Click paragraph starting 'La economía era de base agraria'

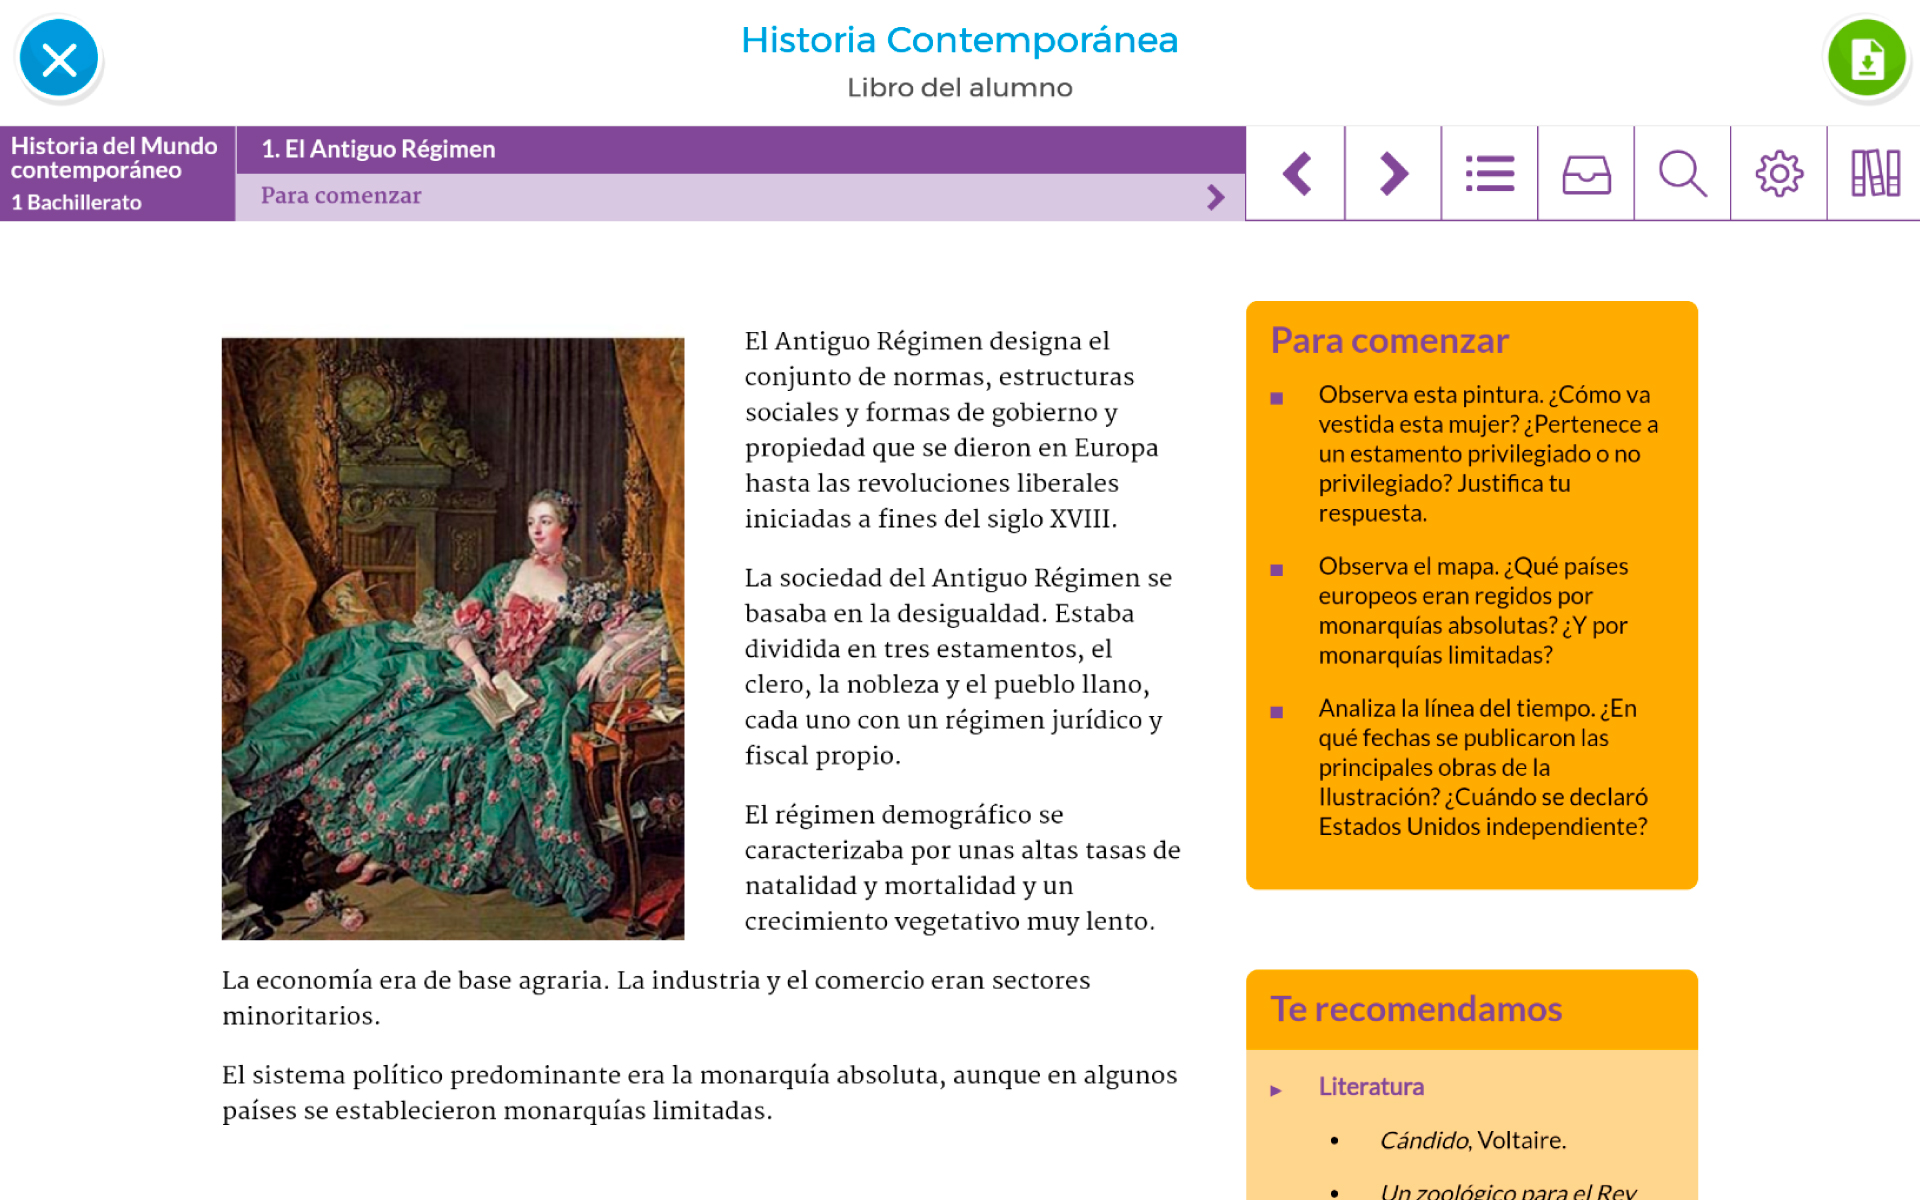(x=656, y=998)
